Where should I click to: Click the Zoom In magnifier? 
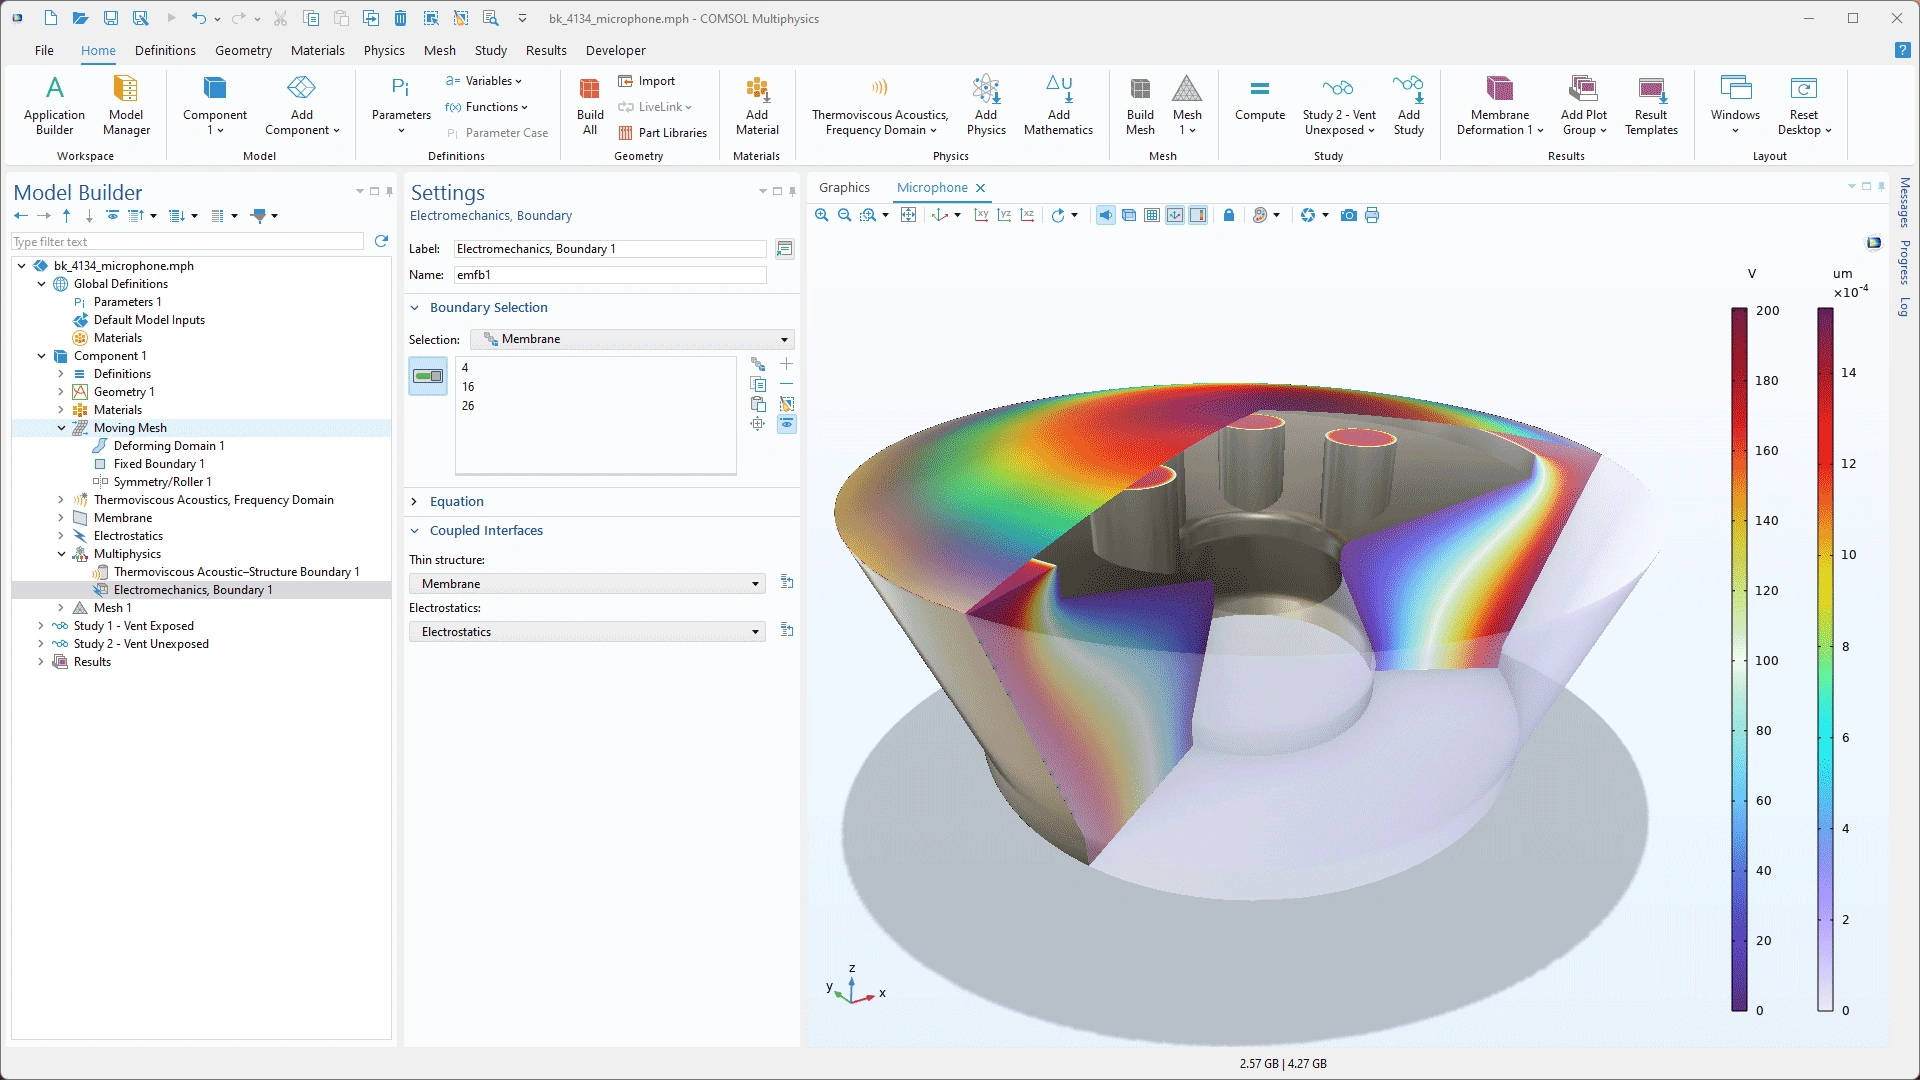tap(822, 215)
